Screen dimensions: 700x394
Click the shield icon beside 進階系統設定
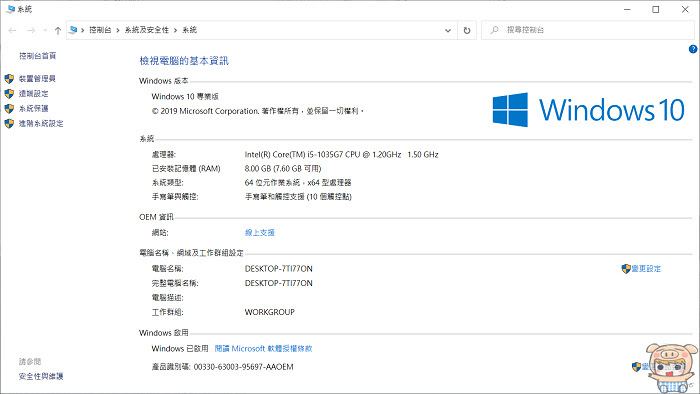coord(9,124)
